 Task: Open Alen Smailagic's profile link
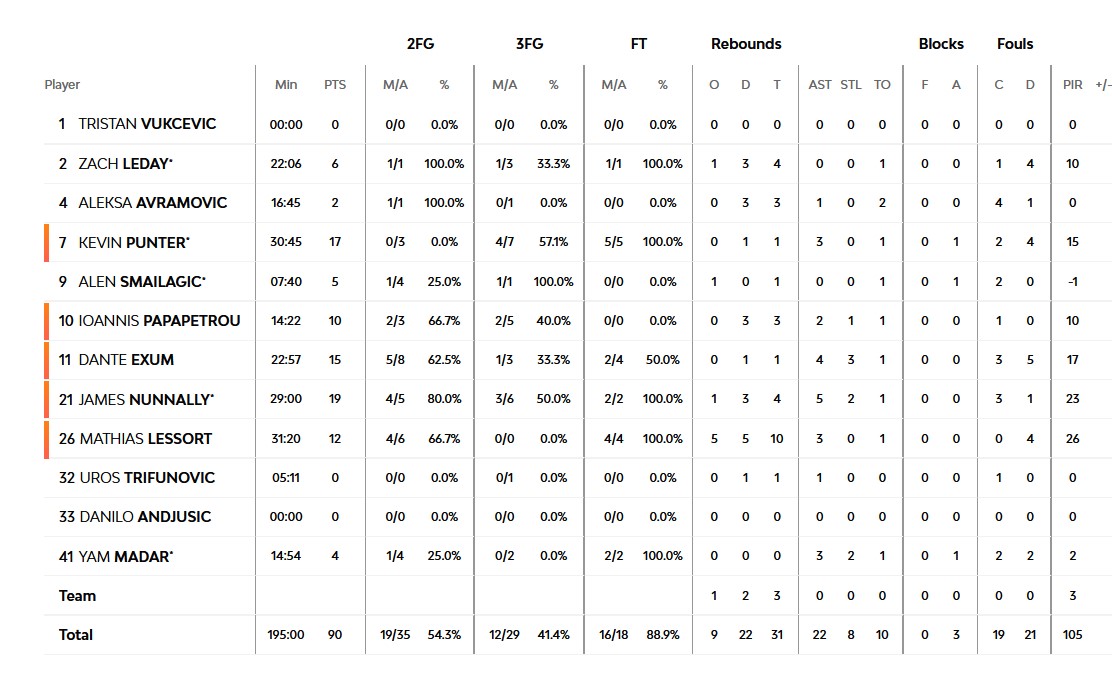142,281
